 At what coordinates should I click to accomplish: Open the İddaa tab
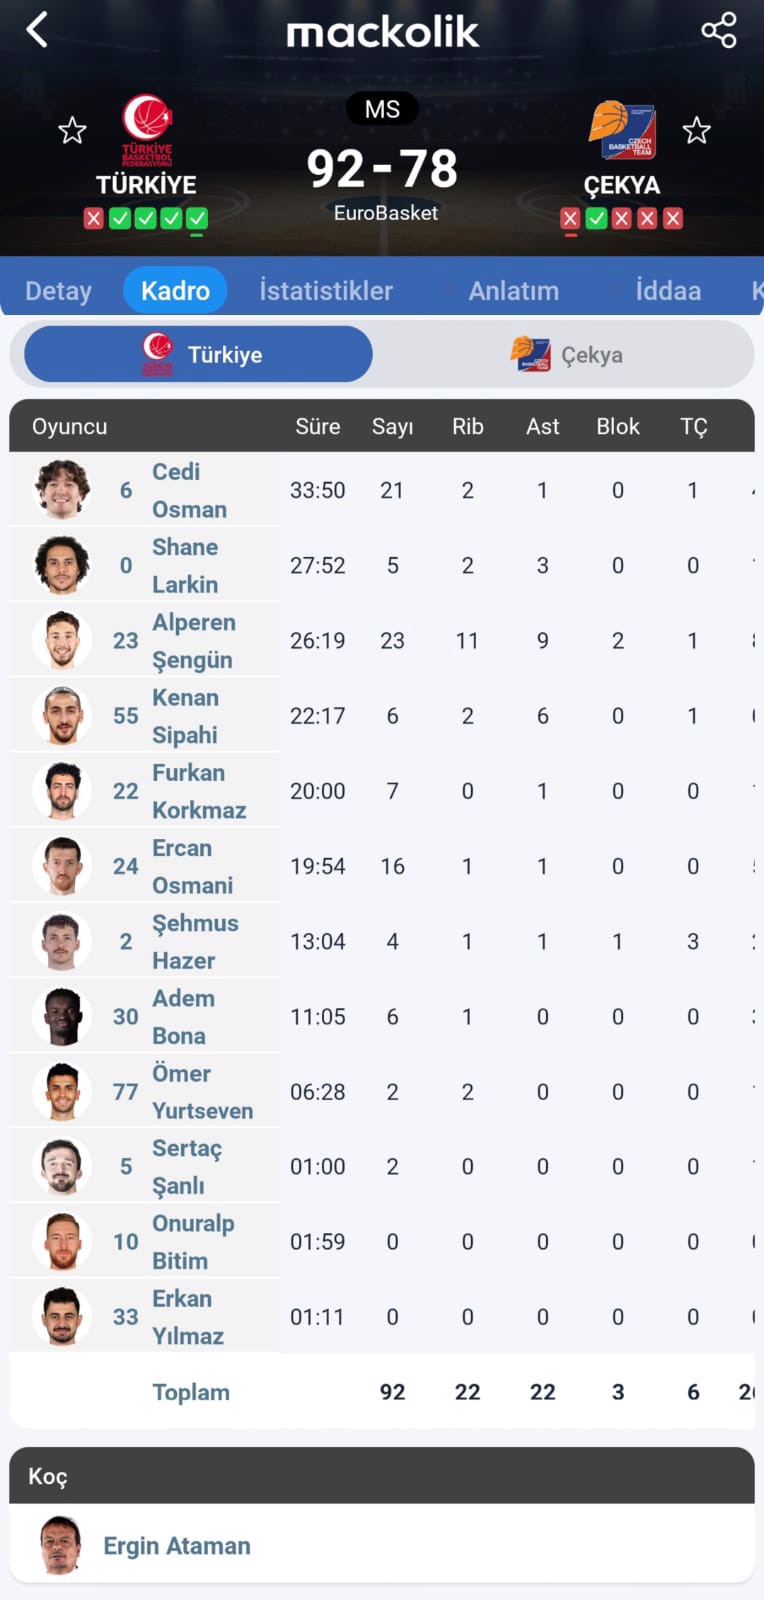(x=668, y=291)
